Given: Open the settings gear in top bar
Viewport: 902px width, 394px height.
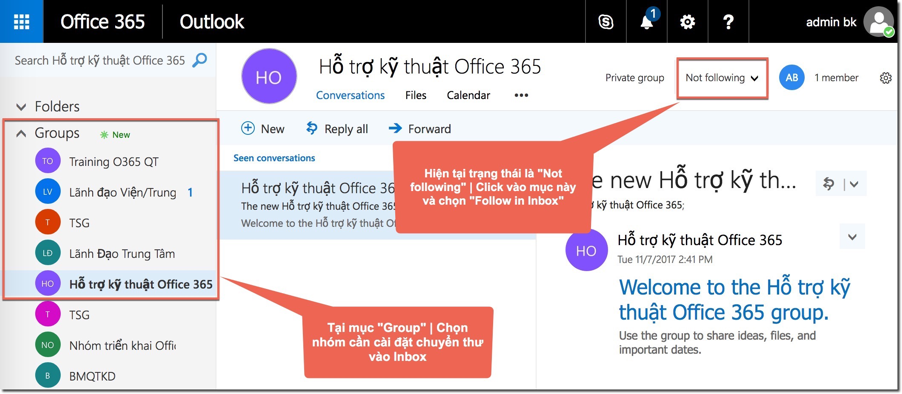Looking at the screenshot, I should click(687, 22).
